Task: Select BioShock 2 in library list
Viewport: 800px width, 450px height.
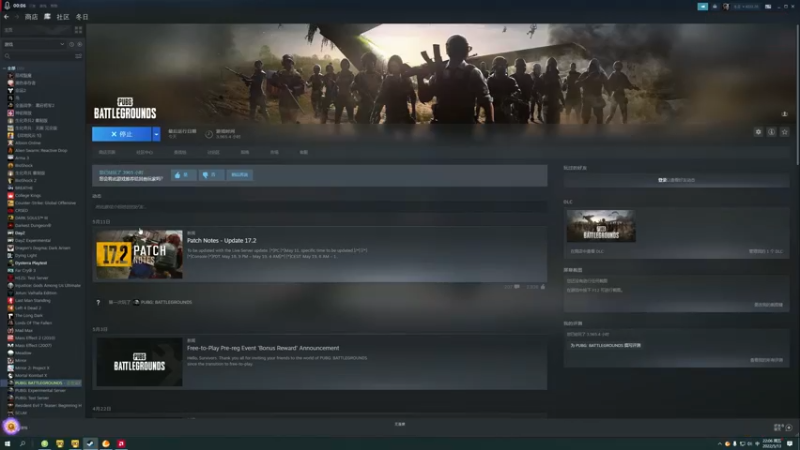Action: [26, 181]
